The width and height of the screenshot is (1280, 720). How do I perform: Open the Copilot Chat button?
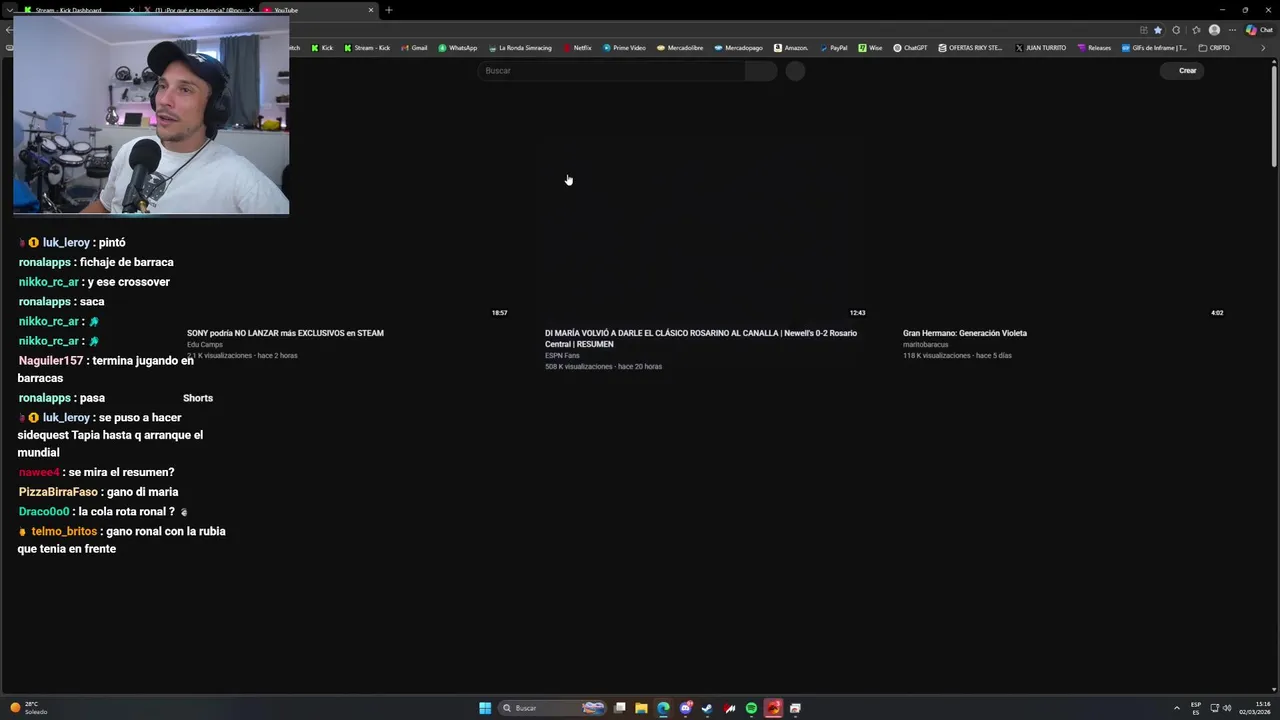coord(1259,30)
